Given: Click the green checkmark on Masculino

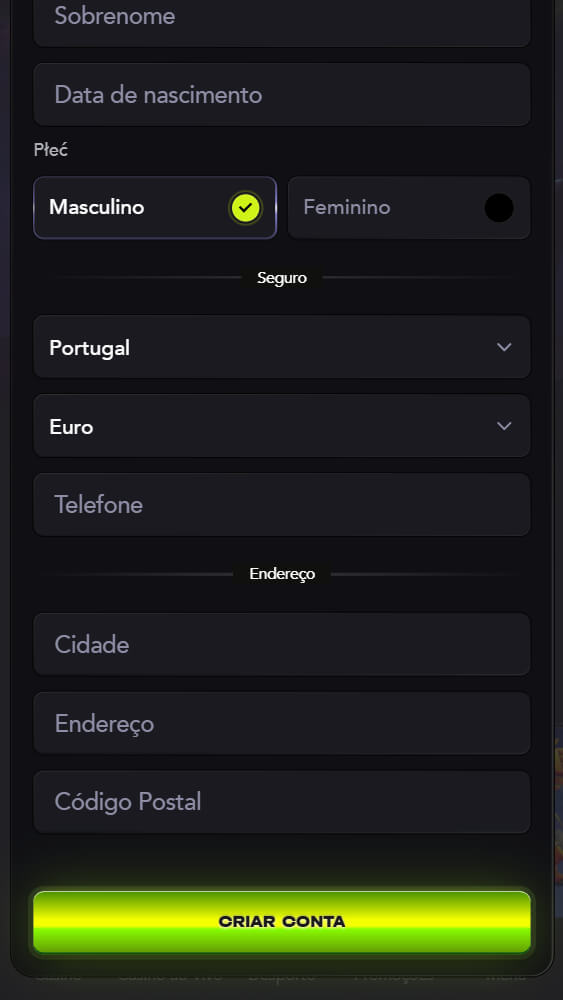Looking at the screenshot, I should coord(245,208).
